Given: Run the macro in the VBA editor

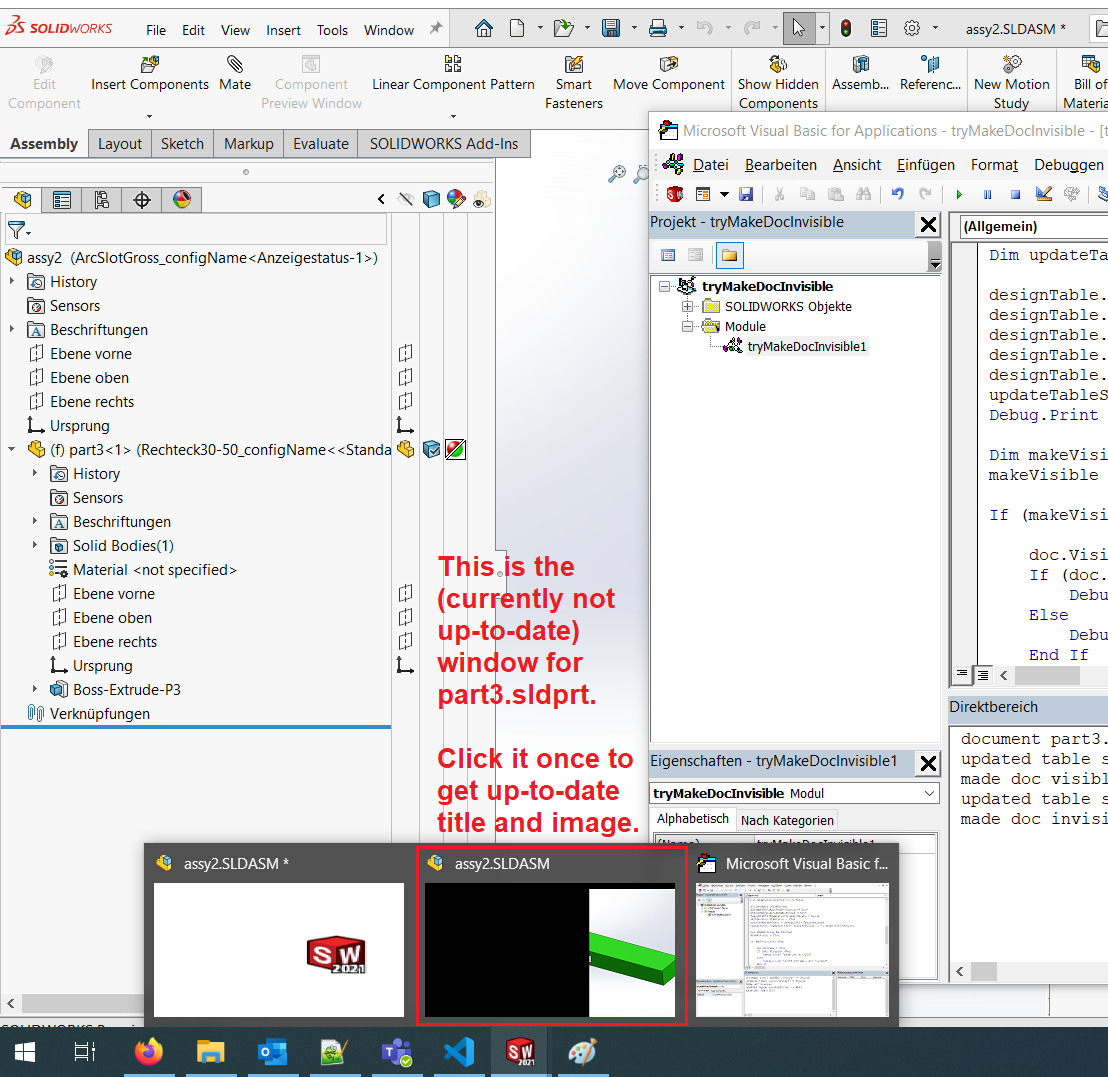Looking at the screenshot, I should (959, 194).
